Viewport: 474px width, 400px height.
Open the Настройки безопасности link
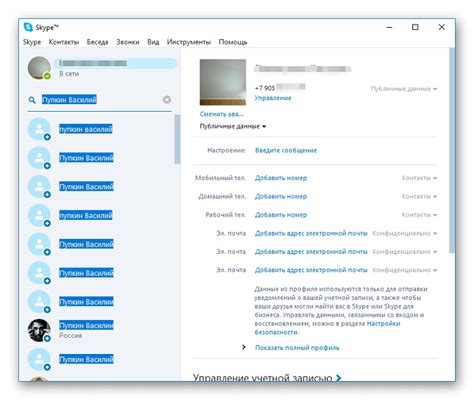click(383, 324)
